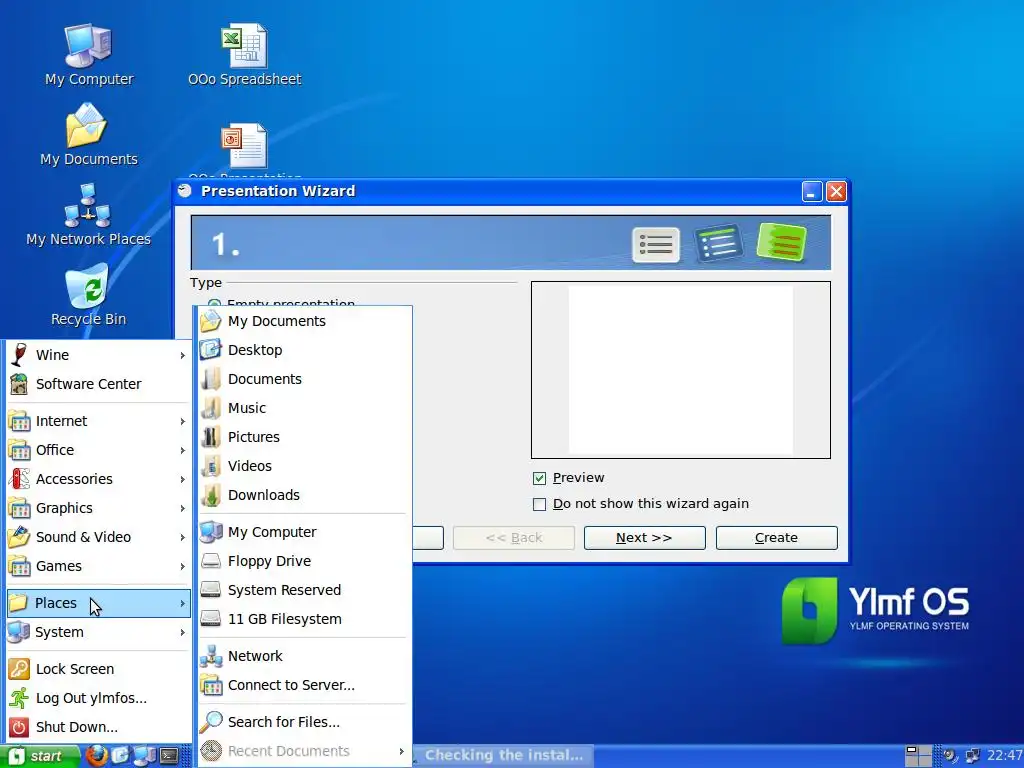The width and height of the screenshot is (1024, 768).
Task: Minimize the Presentation Wizard window
Action: tap(812, 191)
